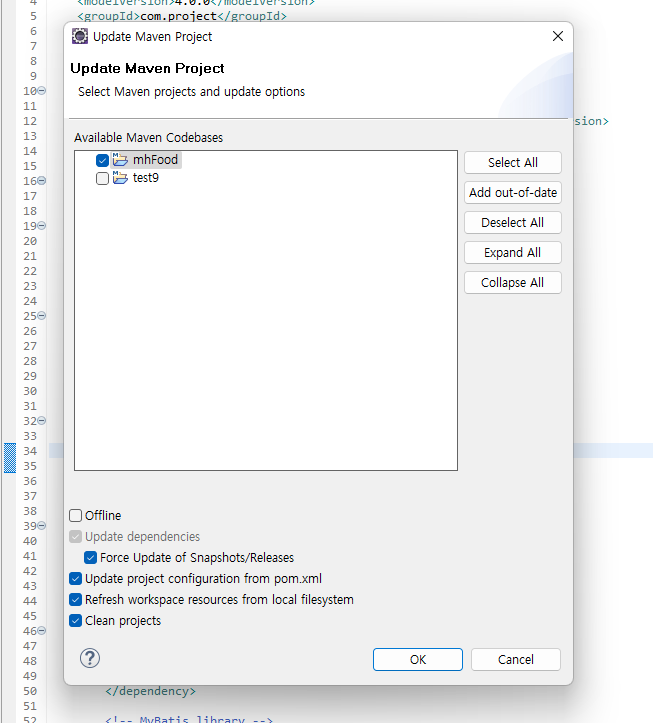This screenshot has height=723, width=653.
Task: Click the MyBatis library comment line in the editor
Action: [x=189, y=719]
